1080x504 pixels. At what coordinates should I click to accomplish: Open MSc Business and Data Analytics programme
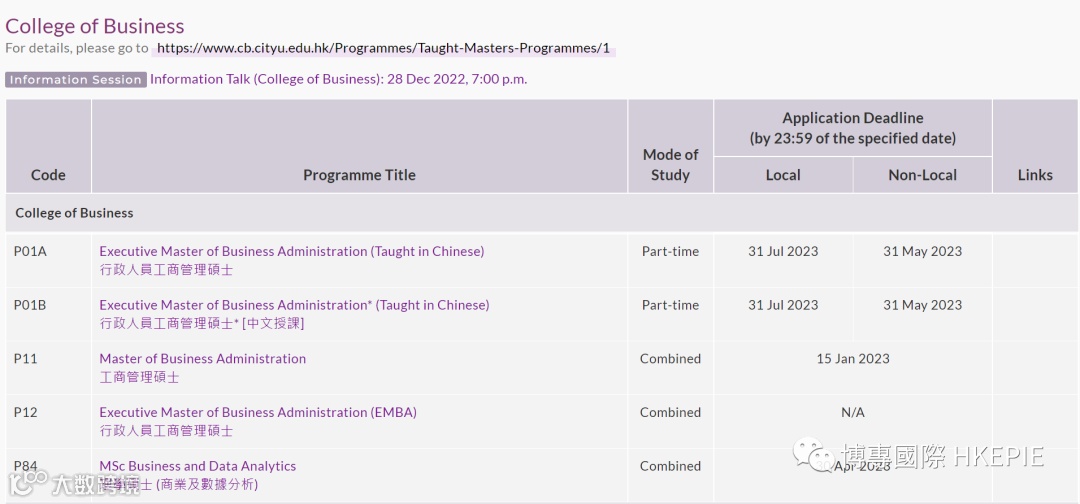tap(198, 466)
